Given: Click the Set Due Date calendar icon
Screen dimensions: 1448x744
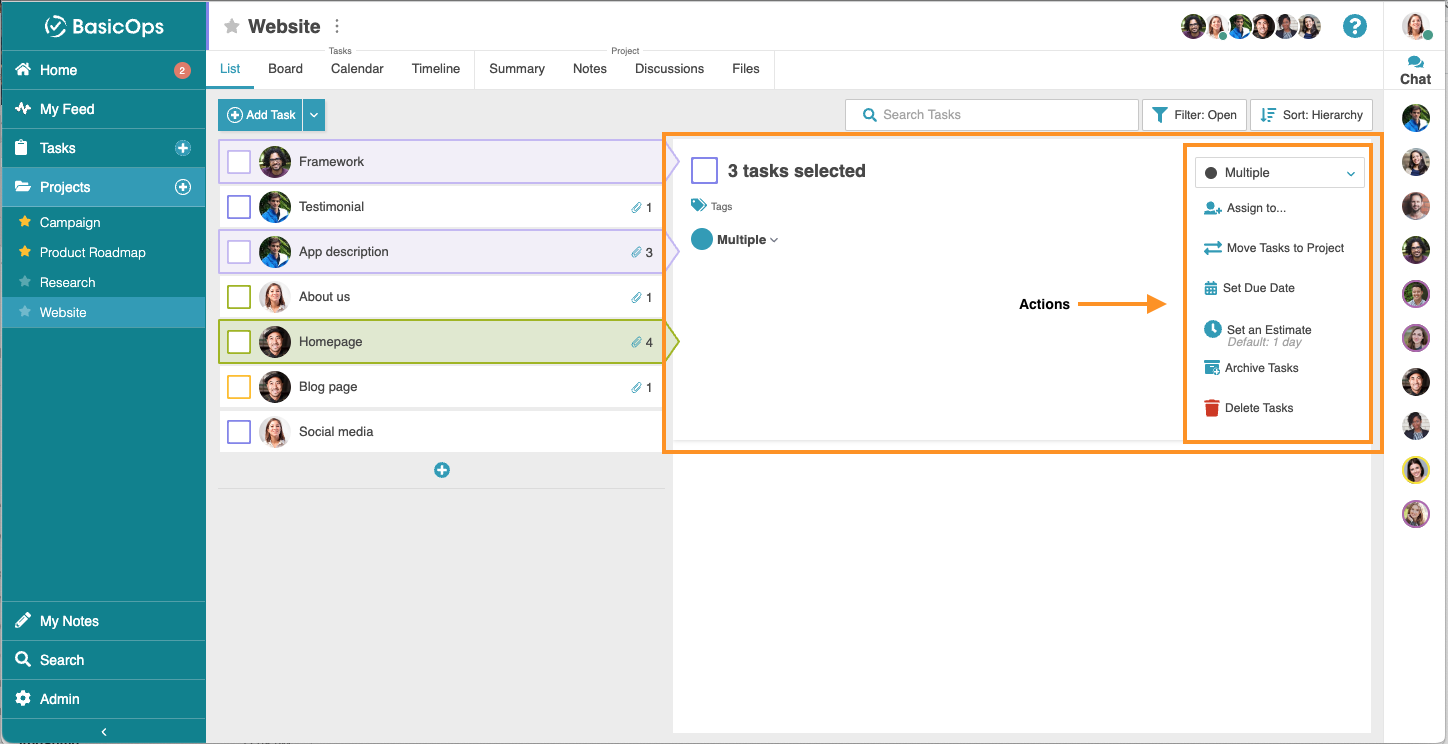Looking at the screenshot, I should tap(1212, 288).
